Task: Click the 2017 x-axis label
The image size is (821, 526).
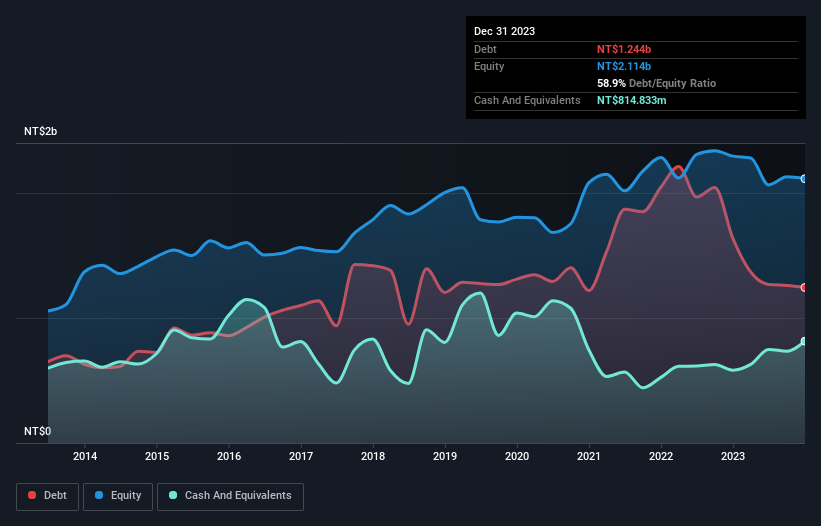Action: click(301, 456)
